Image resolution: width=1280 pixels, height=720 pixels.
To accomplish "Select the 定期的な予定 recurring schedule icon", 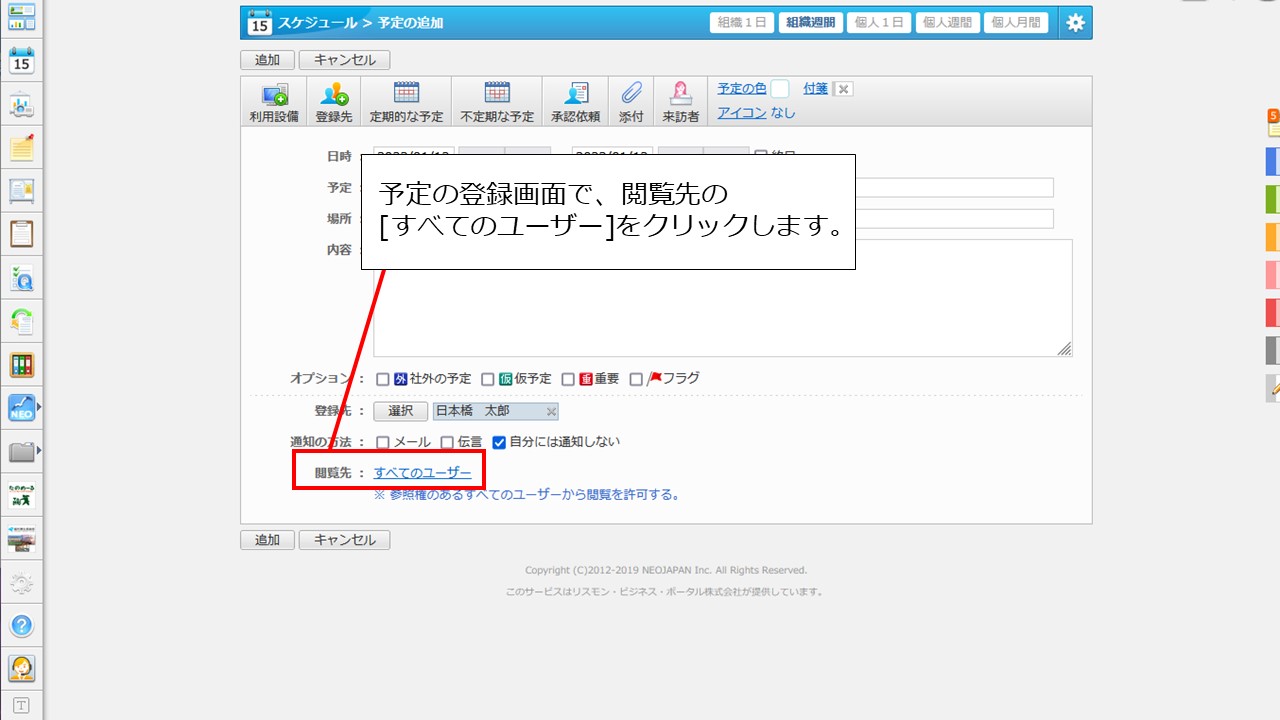I will [406, 94].
